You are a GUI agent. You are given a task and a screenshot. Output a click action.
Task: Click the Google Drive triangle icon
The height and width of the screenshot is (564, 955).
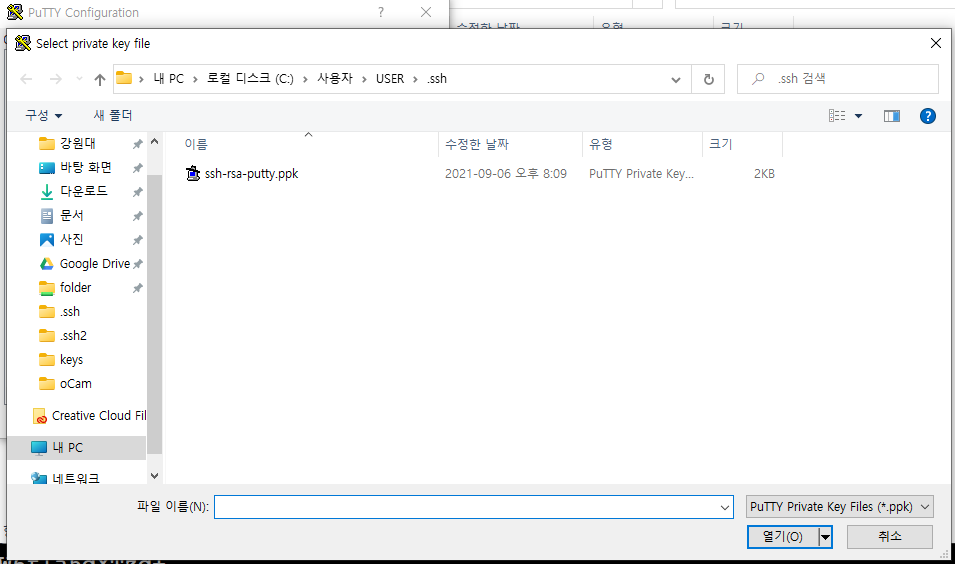click(x=47, y=264)
